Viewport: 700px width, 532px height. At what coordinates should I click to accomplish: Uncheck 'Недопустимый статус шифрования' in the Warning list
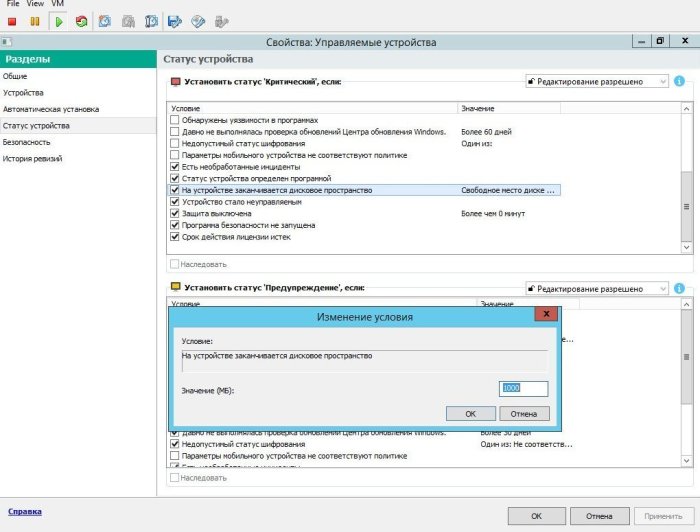point(175,444)
